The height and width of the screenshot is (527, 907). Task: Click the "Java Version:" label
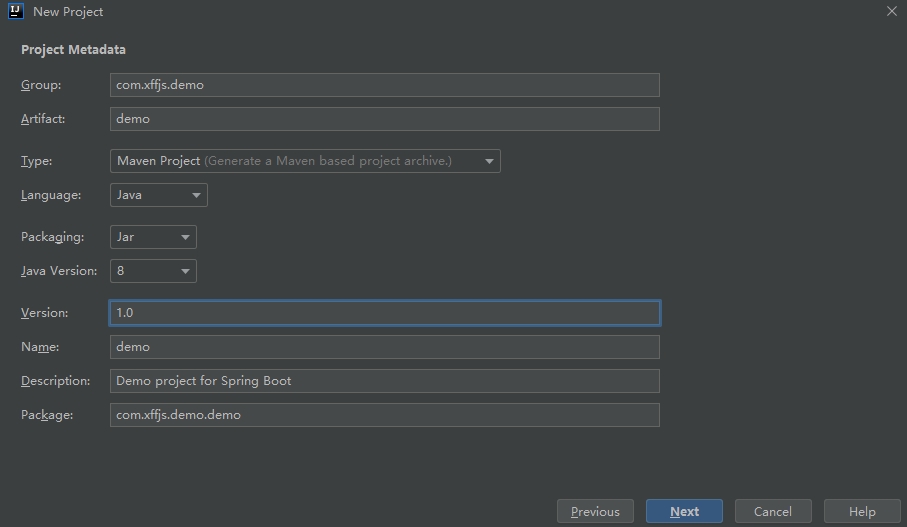(x=59, y=271)
